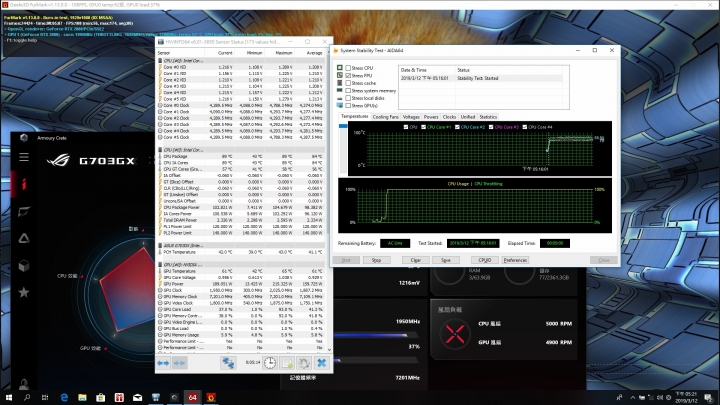Viewport: 720px width, 405px height.
Task: Click HWiNFO Maximum column header
Action: (284, 53)
